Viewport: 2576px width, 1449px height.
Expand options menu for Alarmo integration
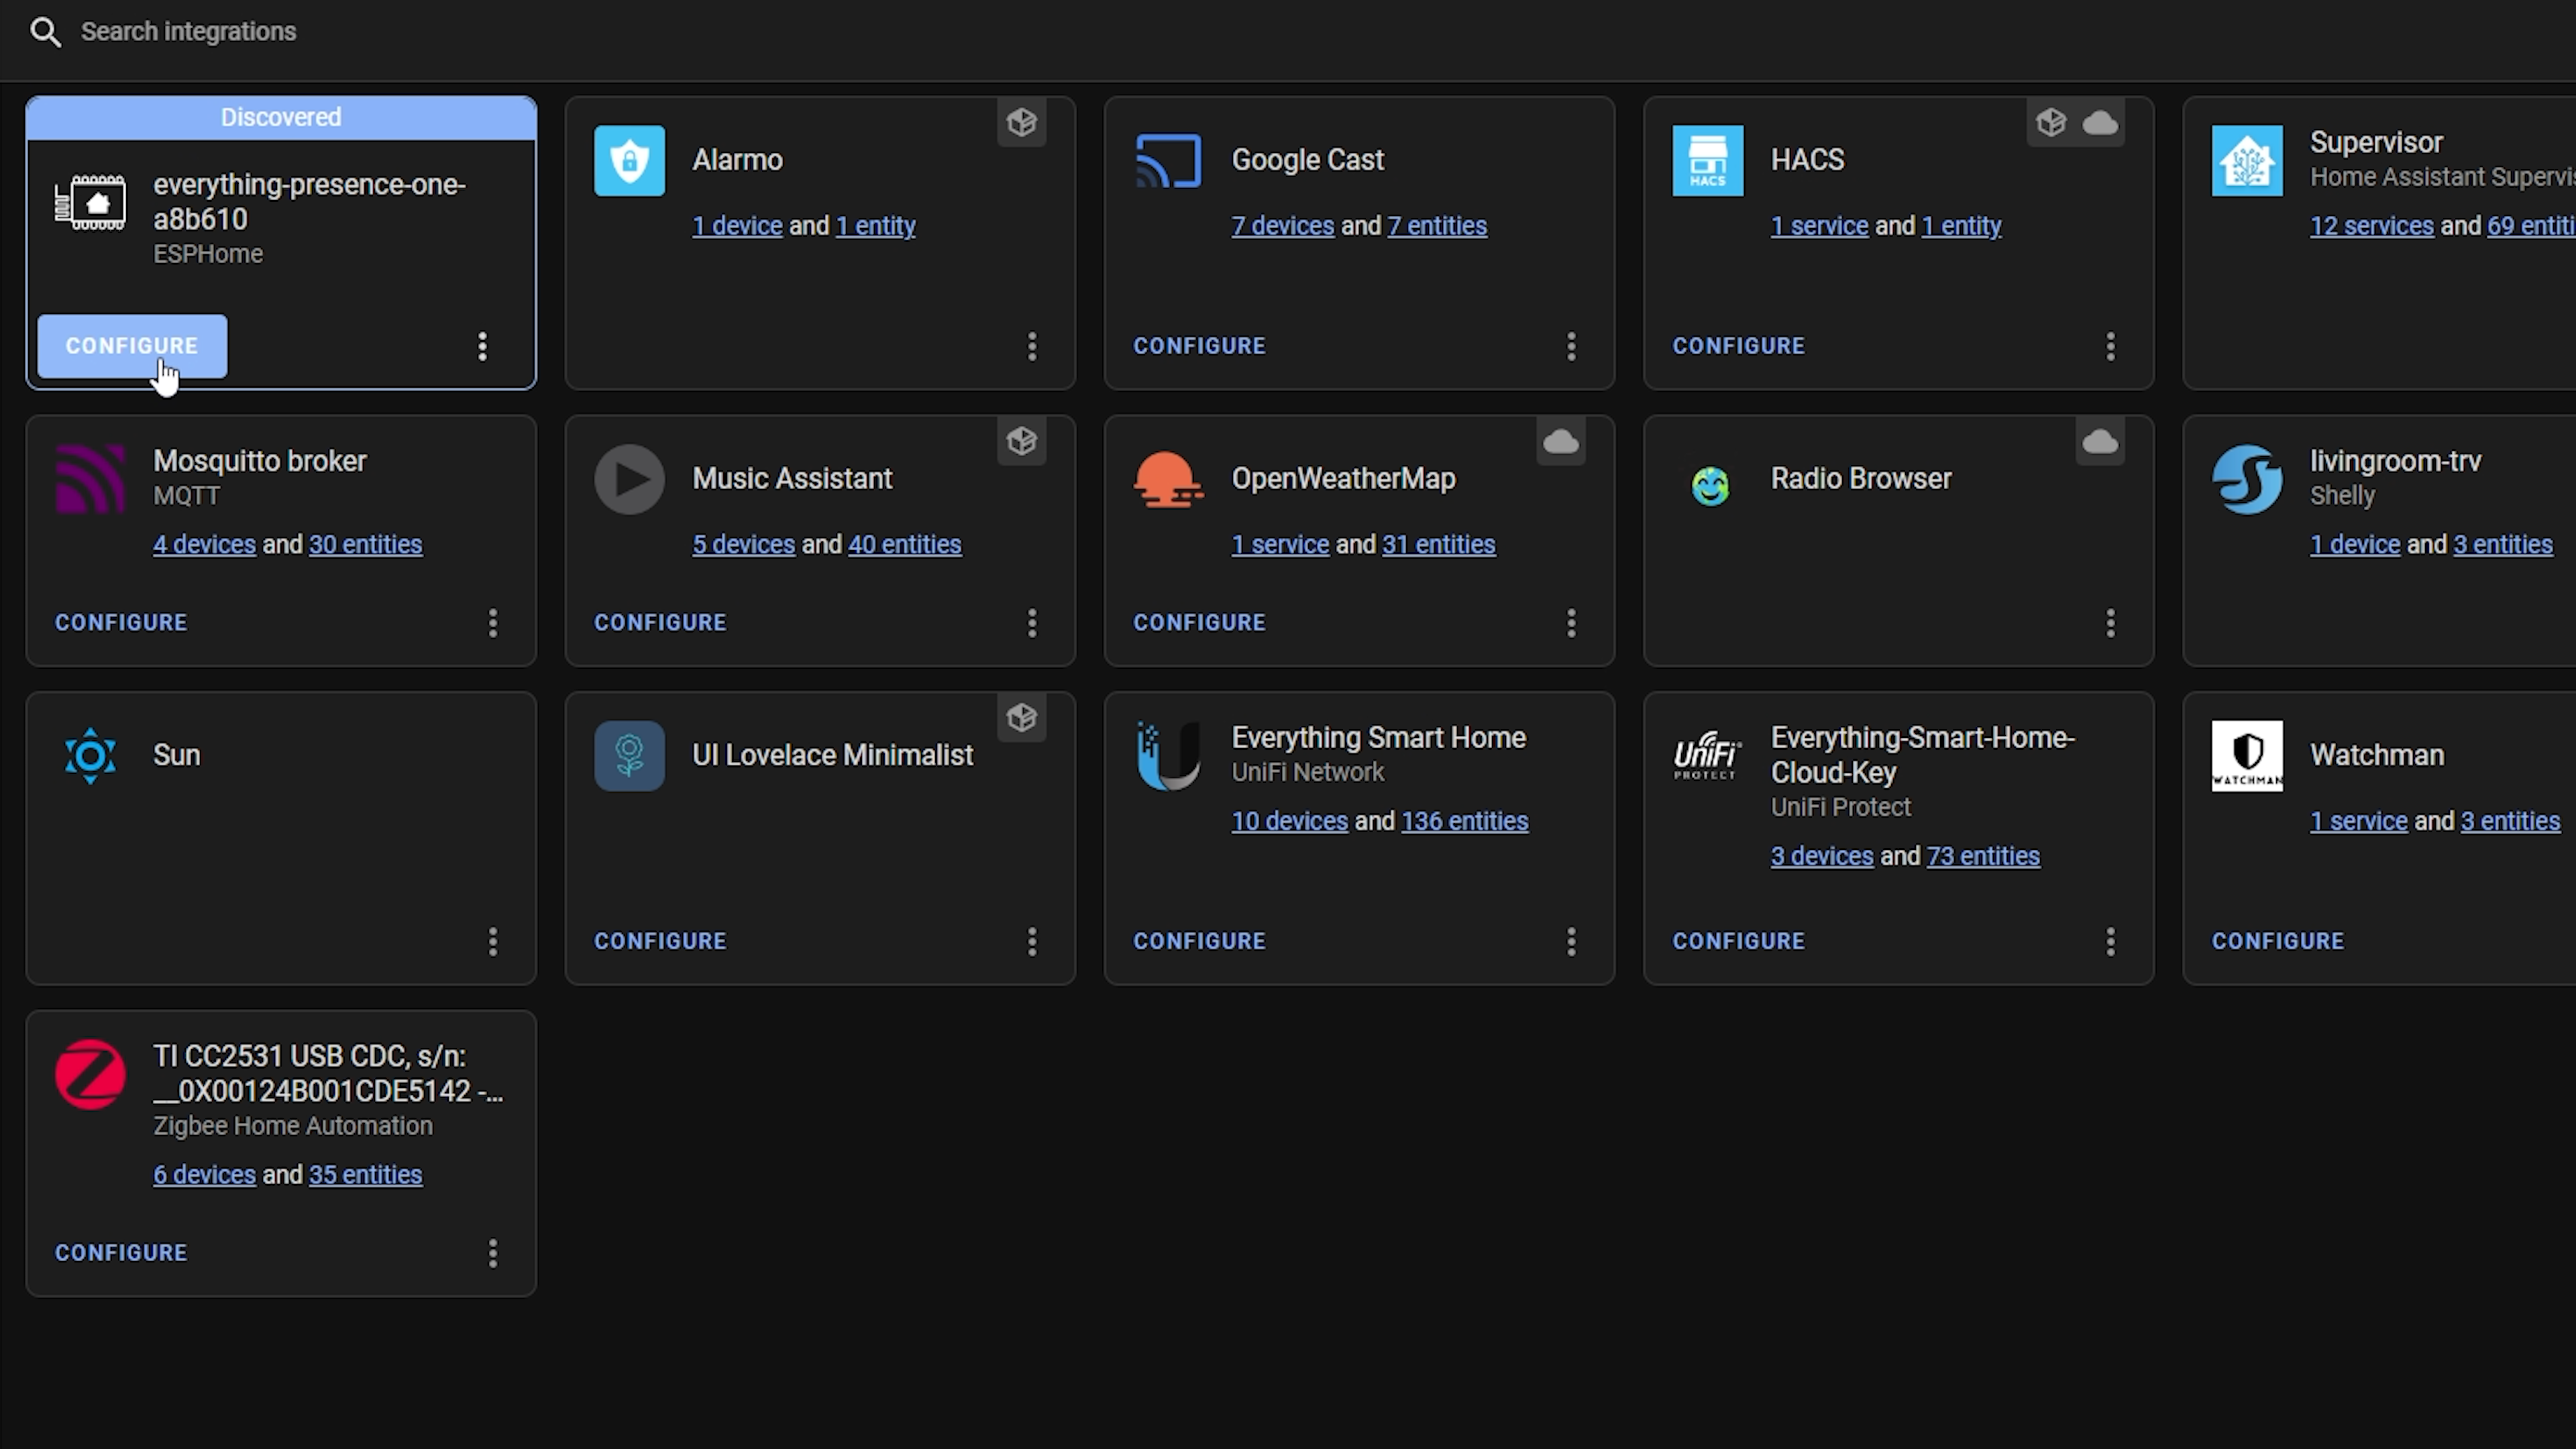click(x=1032, y=345)
